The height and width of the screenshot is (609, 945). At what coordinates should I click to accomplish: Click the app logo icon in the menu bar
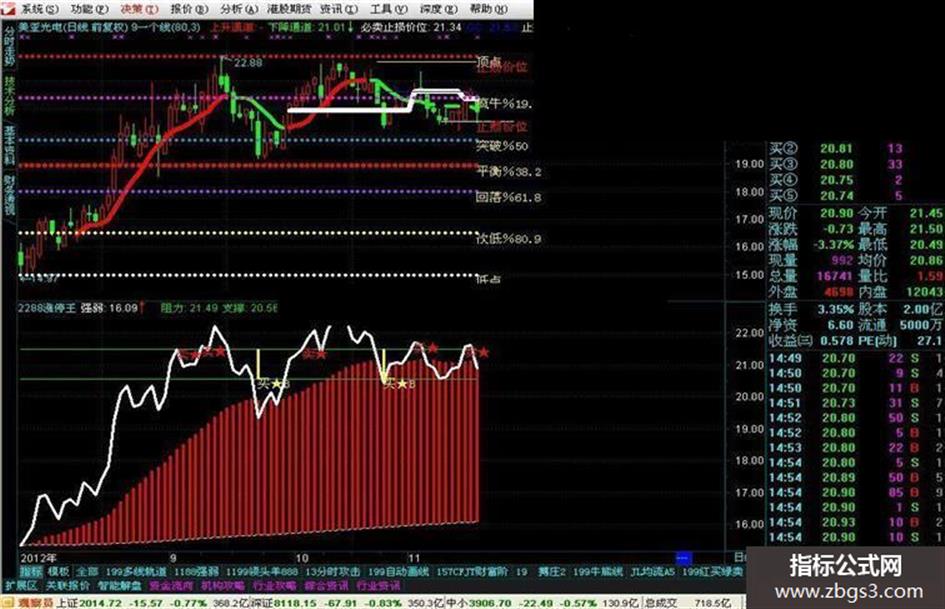click(8, 8)
